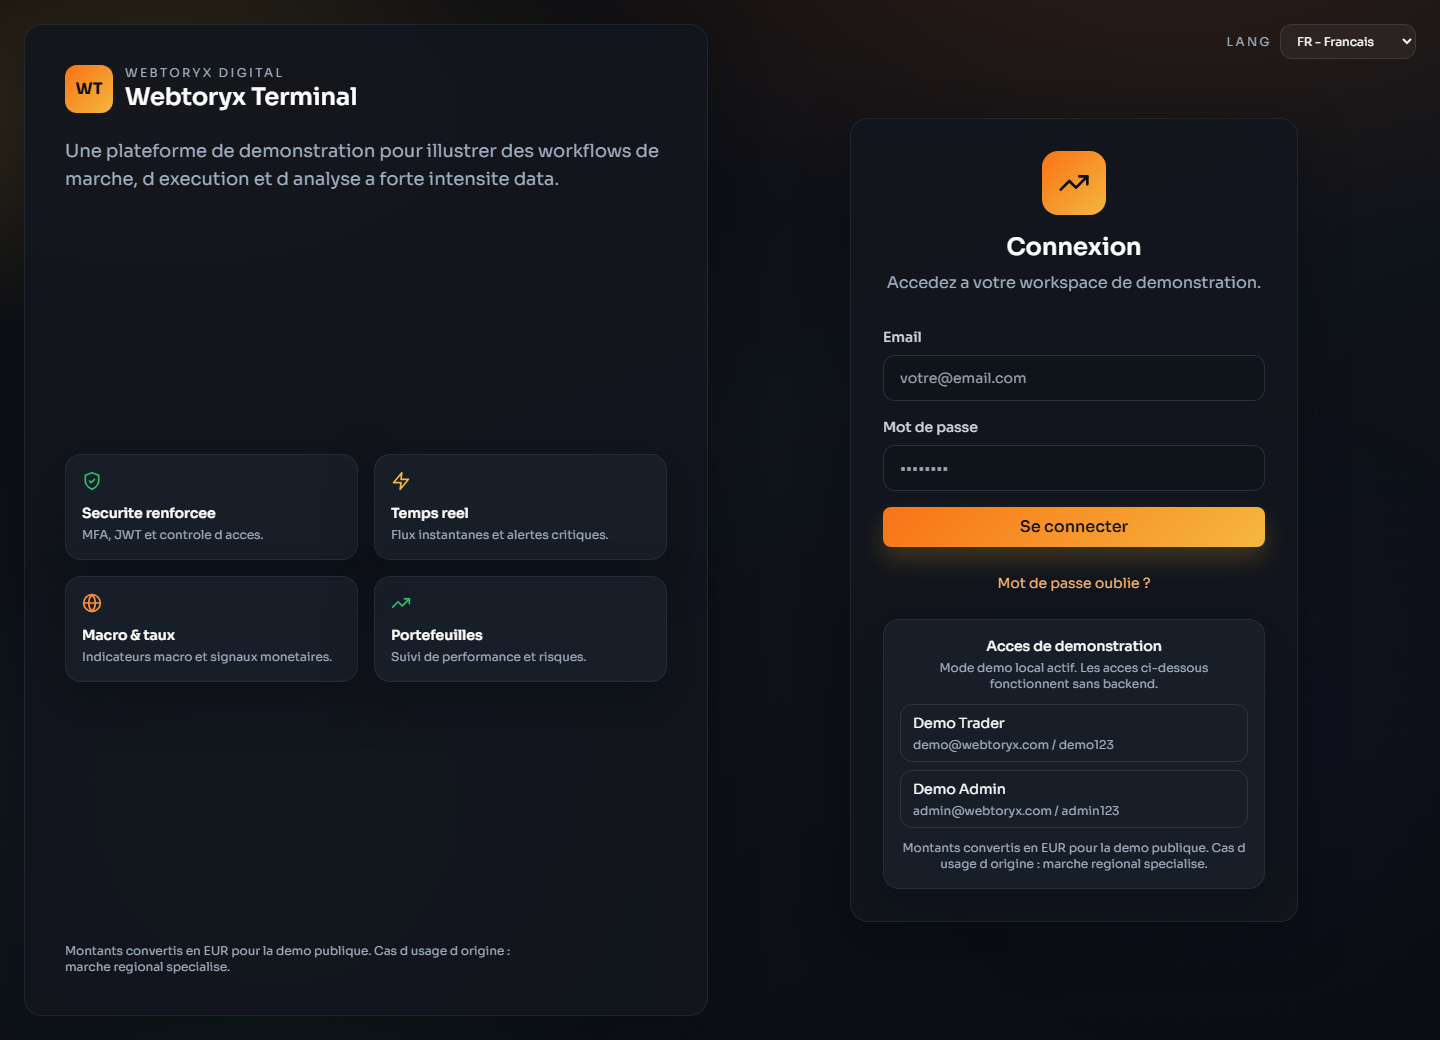Open the Mot de passe oublie link
1440x1040 pixels.
[1073, 582]
